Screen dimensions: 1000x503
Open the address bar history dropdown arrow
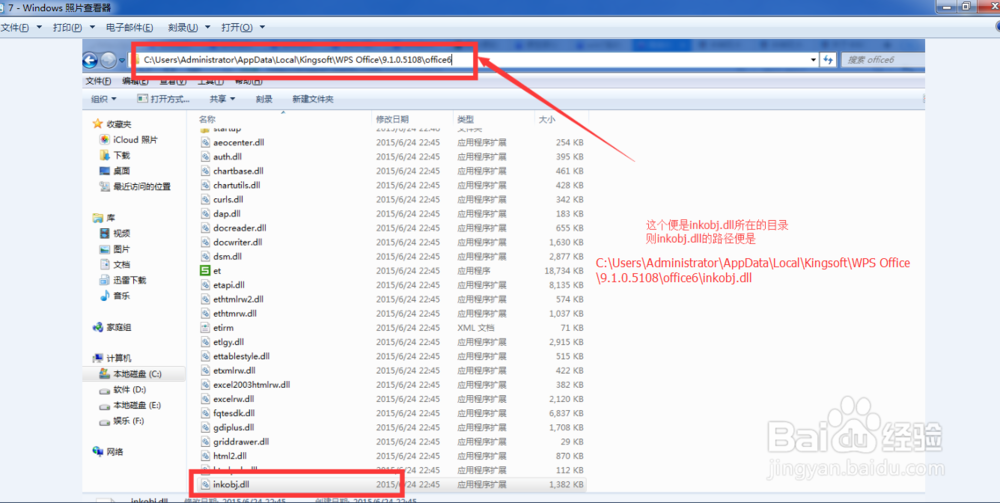[x=813, y=59]
